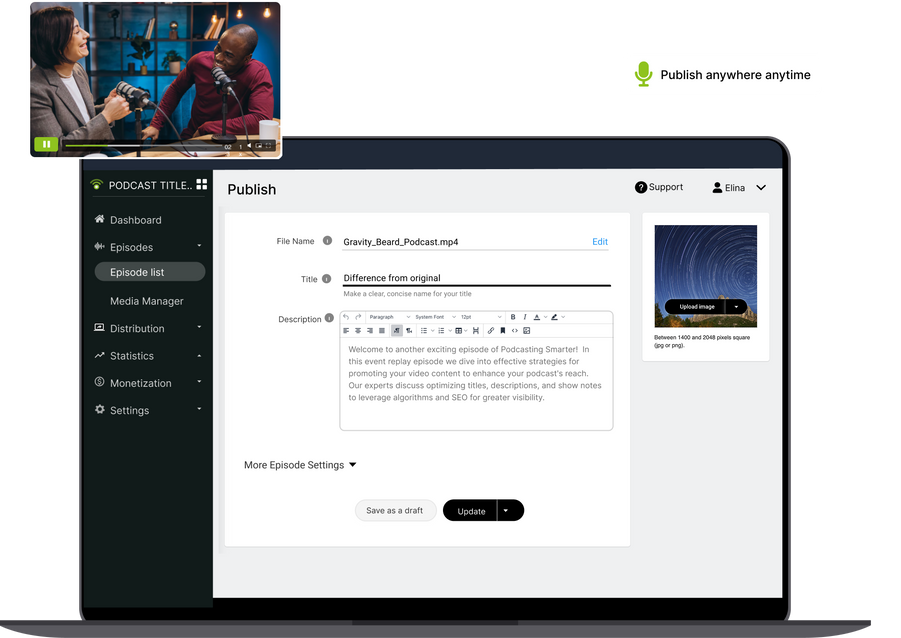This screenshot has width=901, height=638.
Task: Insert an anchor bookmark
Action: (503, 330)
